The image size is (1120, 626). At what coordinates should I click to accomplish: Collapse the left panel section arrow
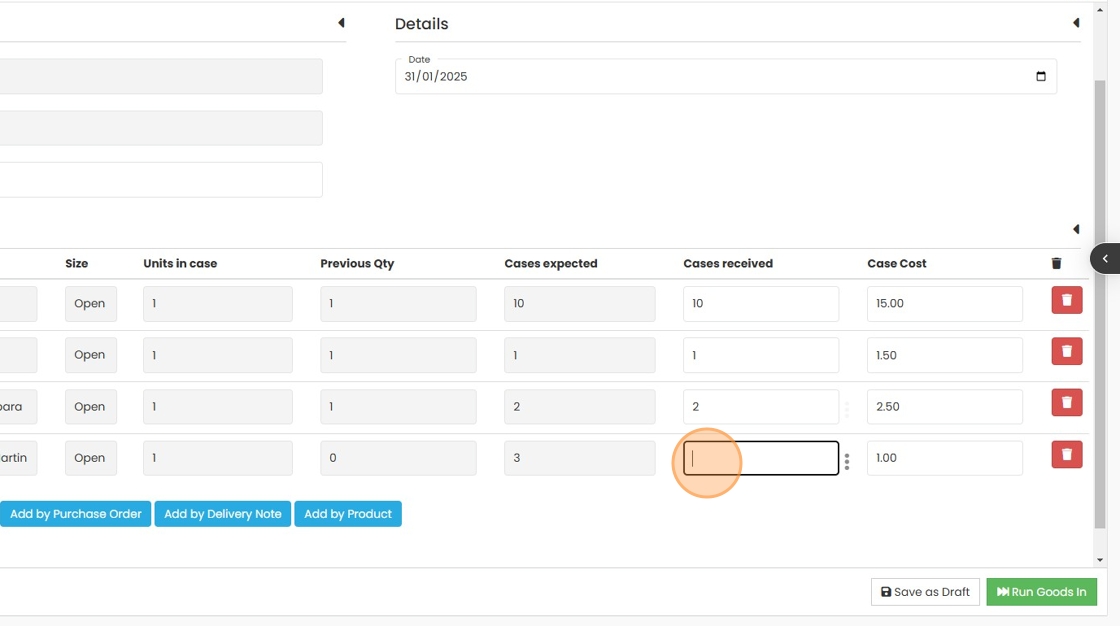click(341, 23)
